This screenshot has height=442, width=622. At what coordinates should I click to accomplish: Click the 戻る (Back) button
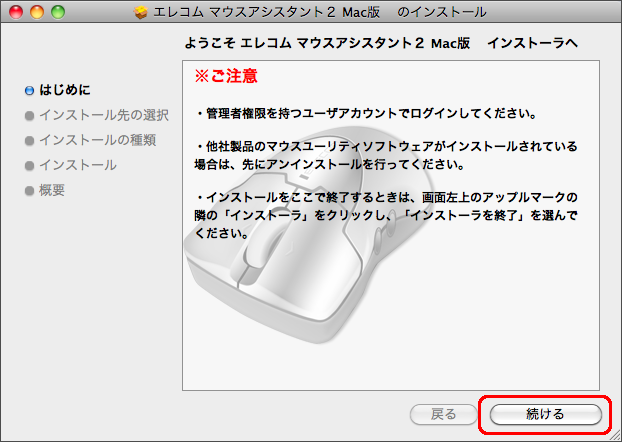(x=443, y=414)
